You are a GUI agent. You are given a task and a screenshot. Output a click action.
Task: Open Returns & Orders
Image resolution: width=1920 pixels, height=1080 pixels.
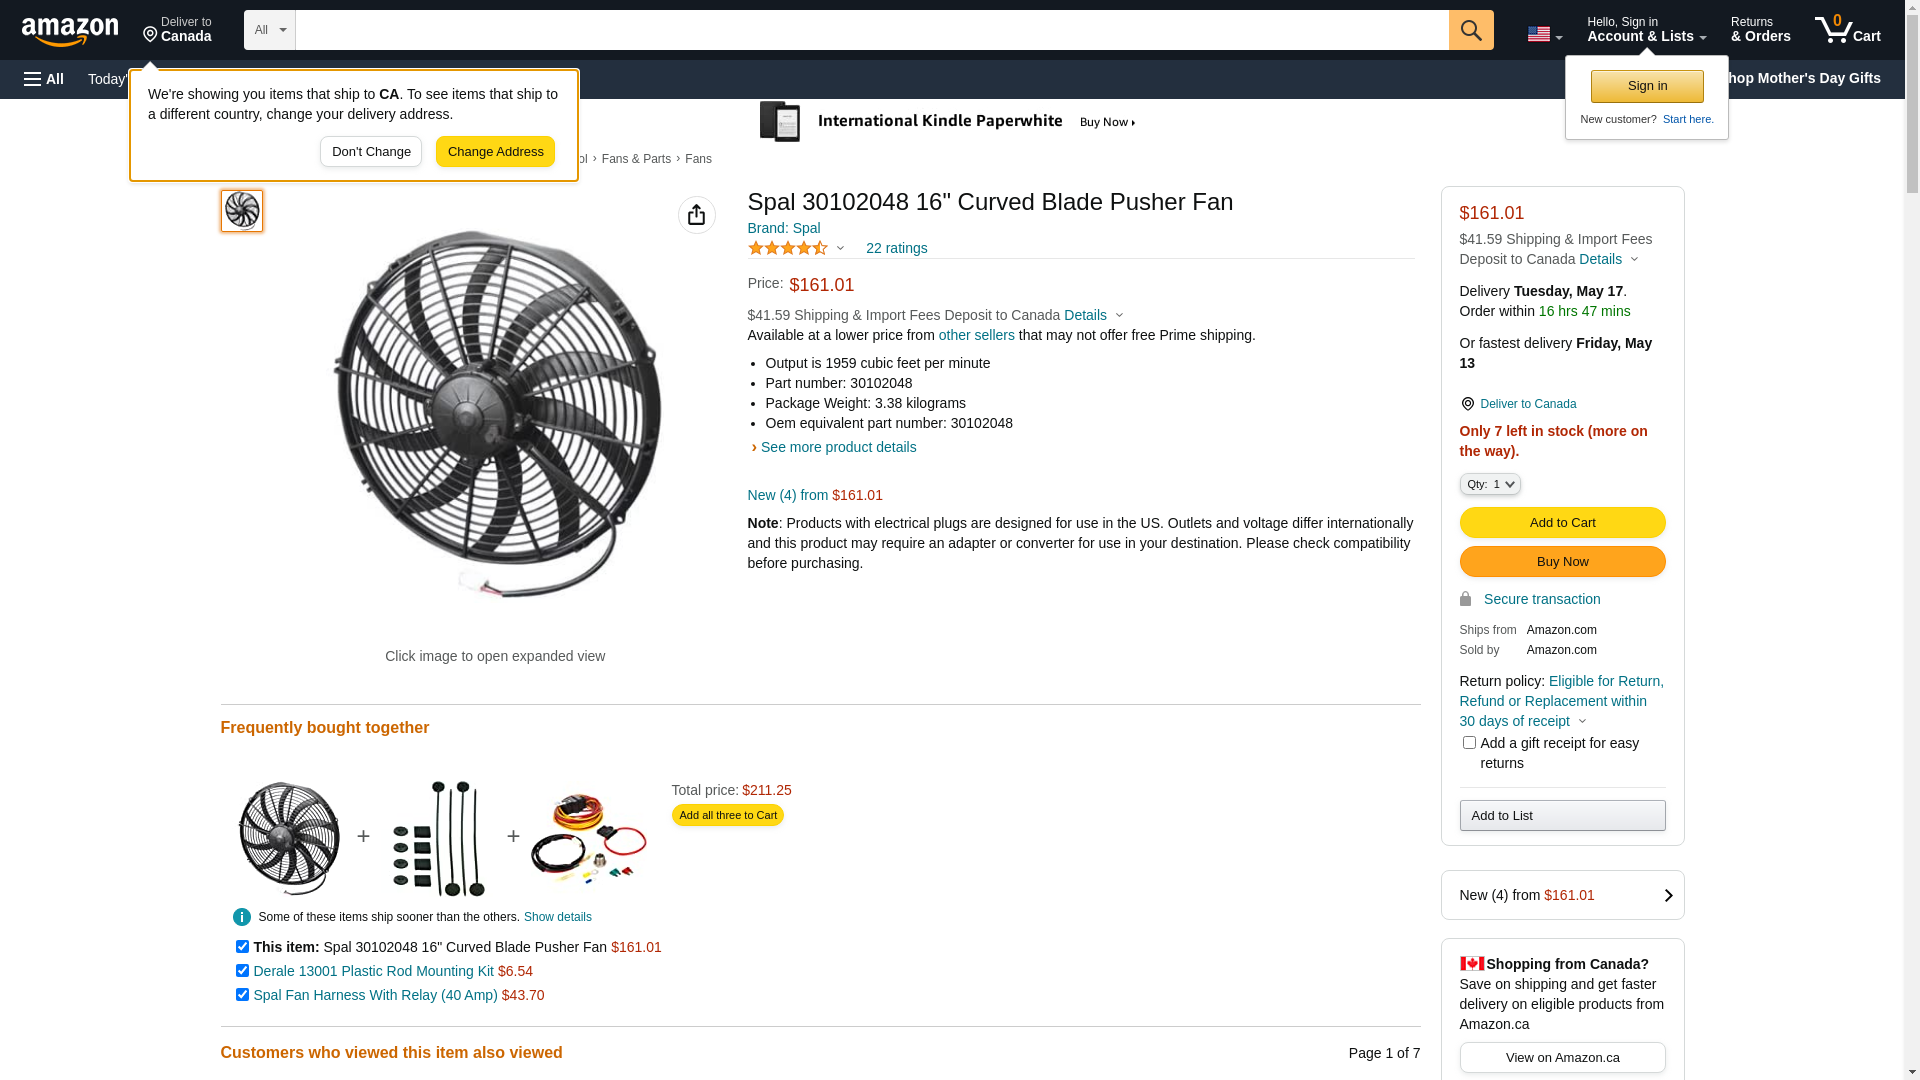click(x=1760, y=30)
